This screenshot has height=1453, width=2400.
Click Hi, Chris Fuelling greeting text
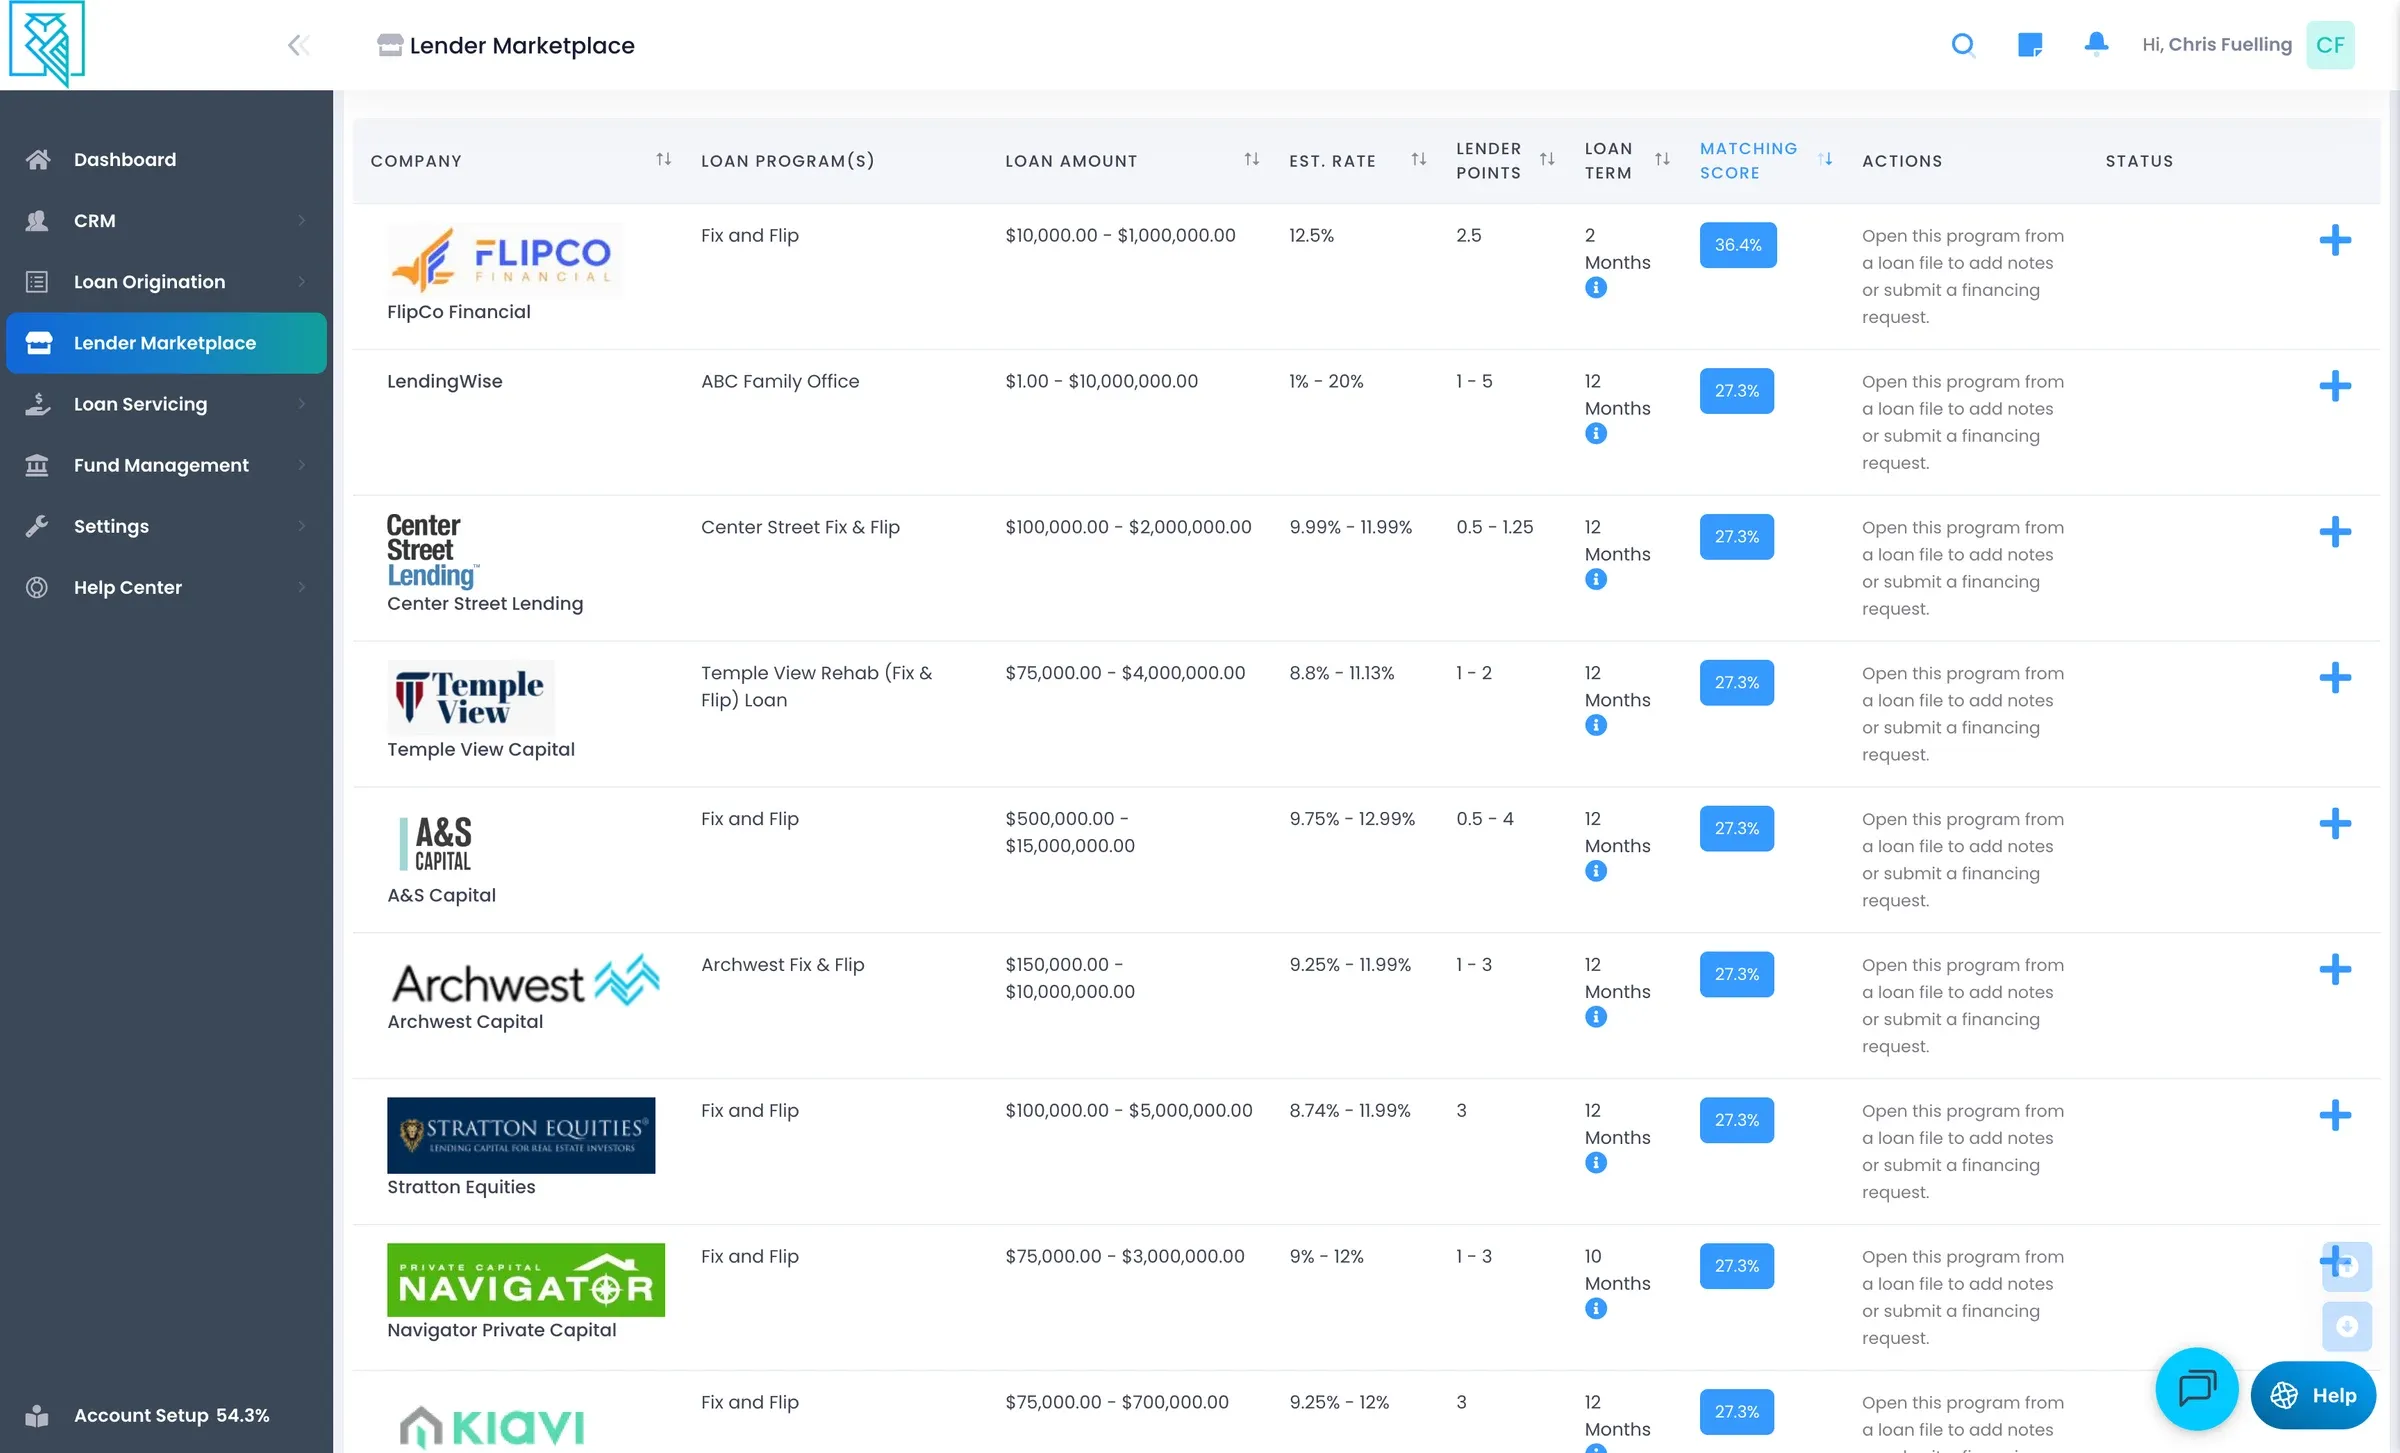point(2217,45)
